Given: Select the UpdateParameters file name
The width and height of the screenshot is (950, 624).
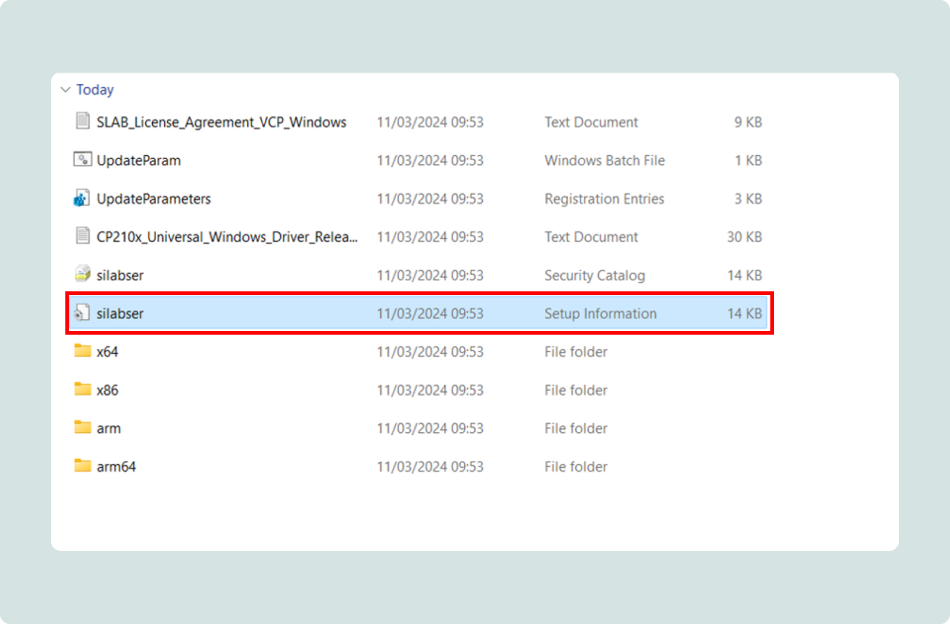Looking at the screenshot, I should [154, 199].
